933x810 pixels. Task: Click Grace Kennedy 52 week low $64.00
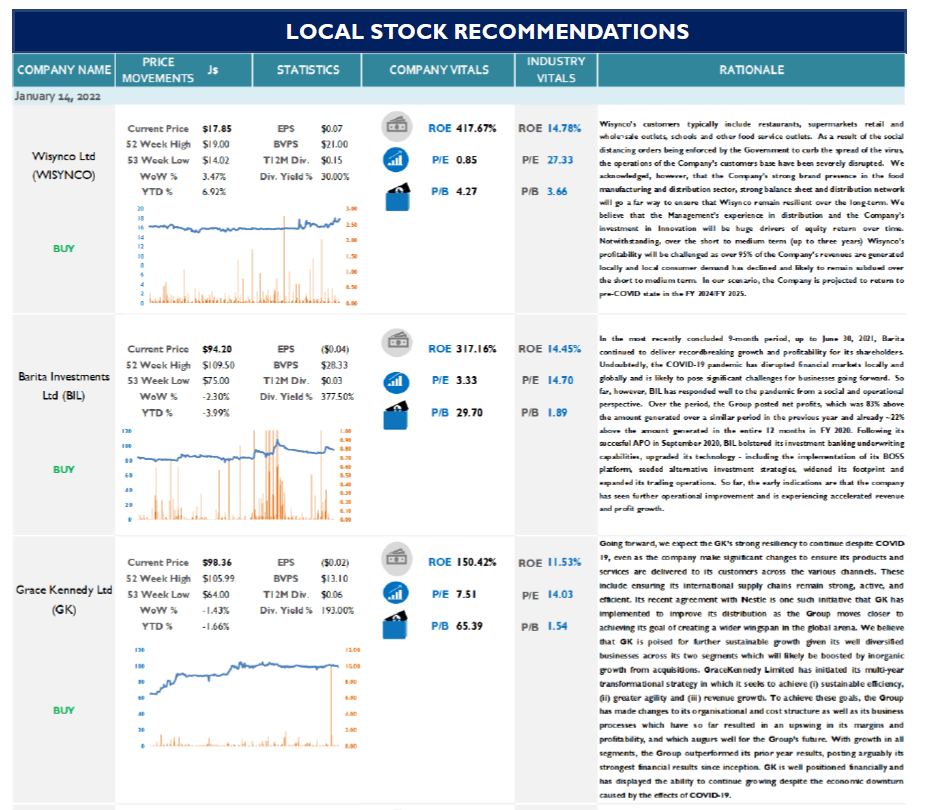(215, 595)
